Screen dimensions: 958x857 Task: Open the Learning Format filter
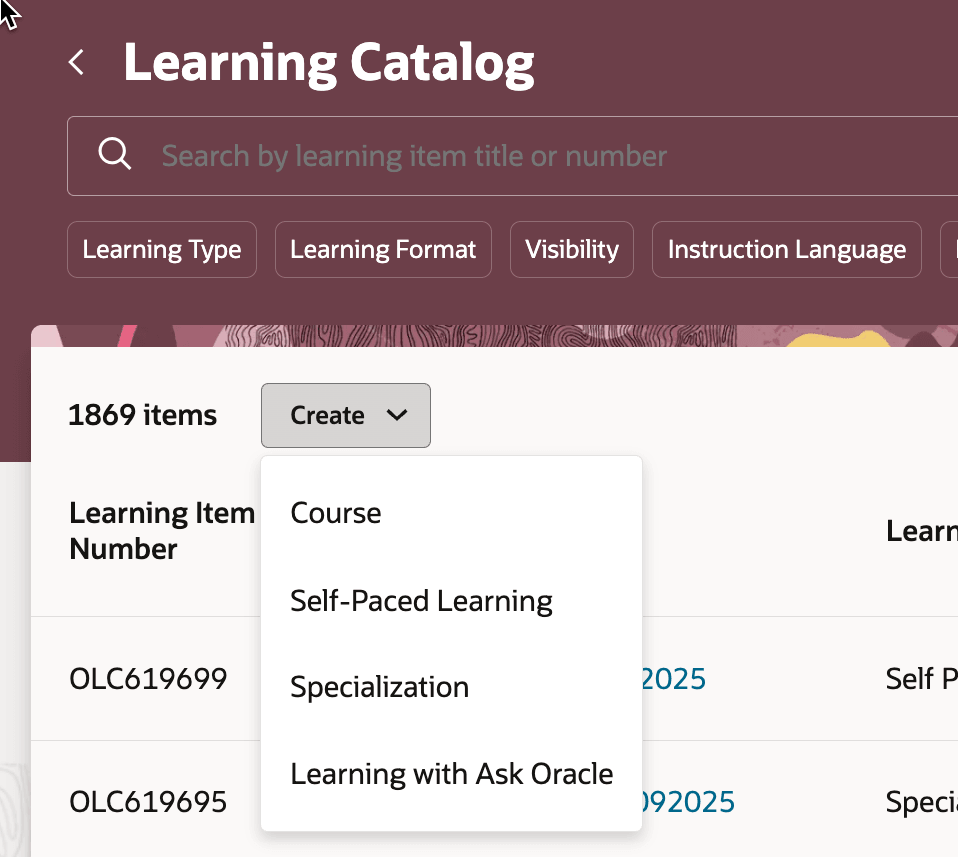point(383,249)
